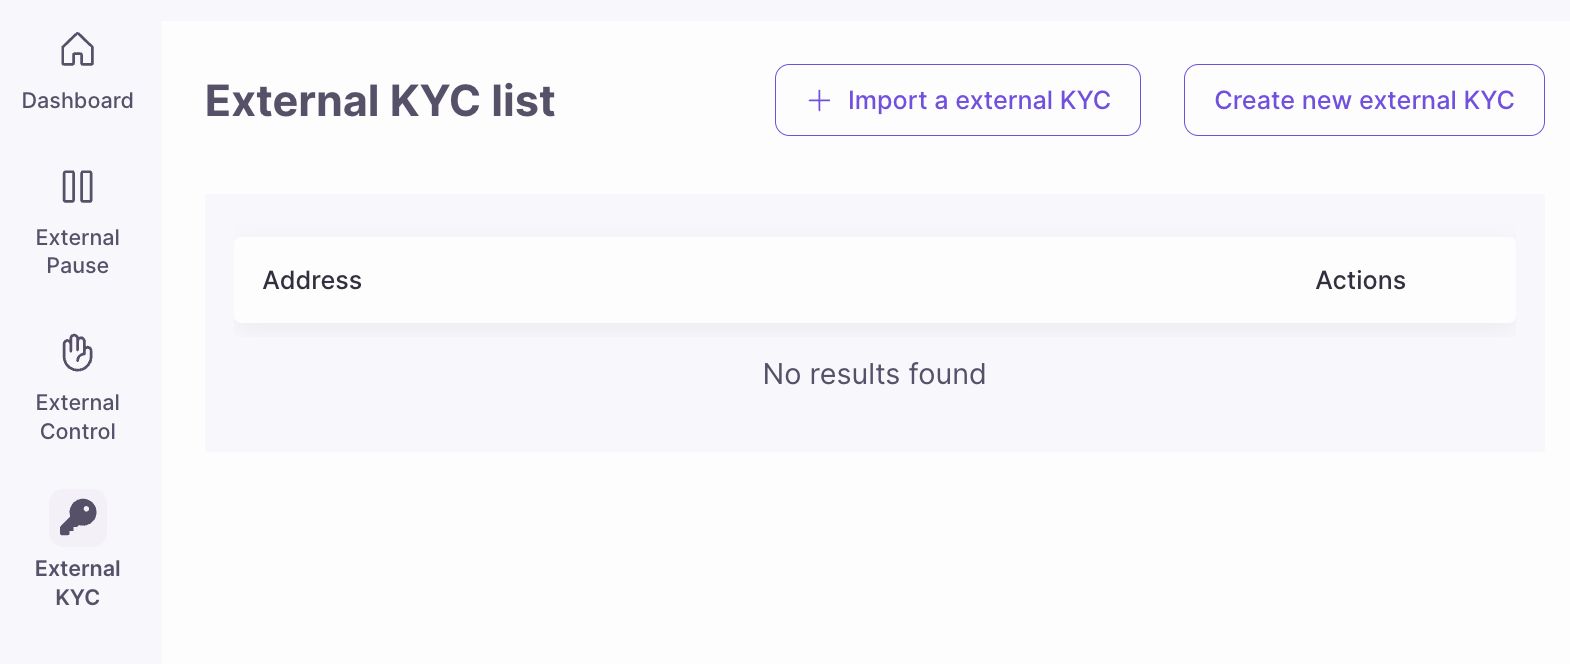This screenshot has height=664, width=1570.
Task: Select the External Pause bars icon
Action: pos(77,187)
